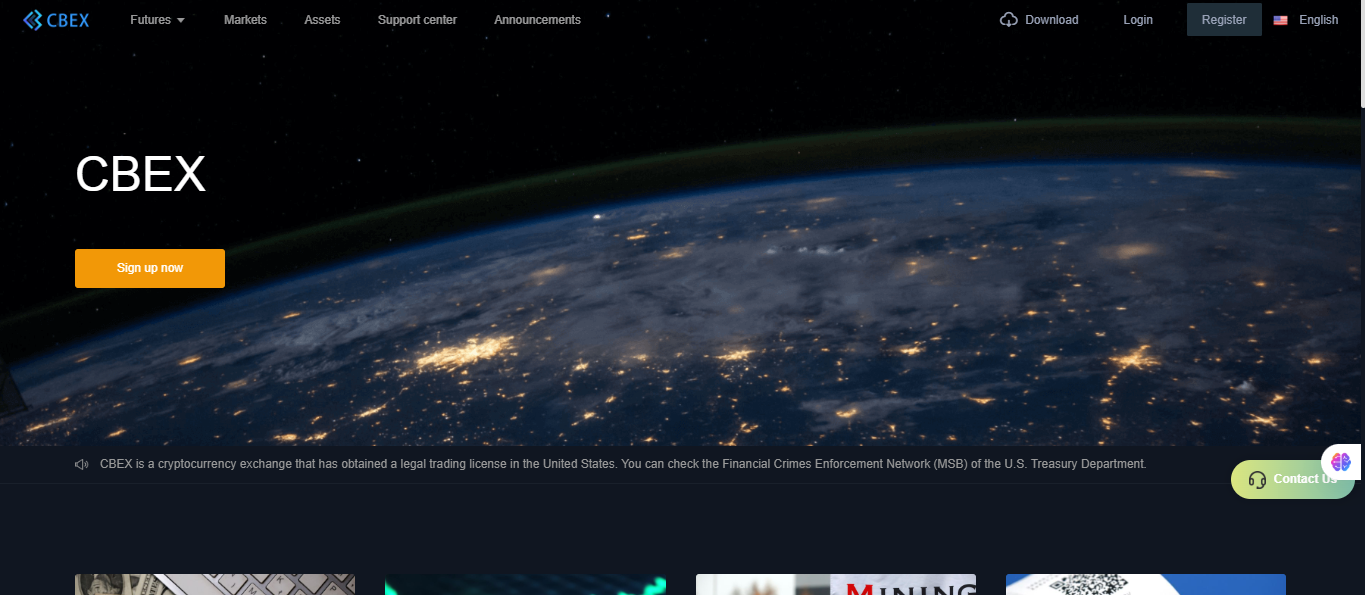1365x595 pixels.
Task: Click the American flag language icon
Action: click(1280, 19)
